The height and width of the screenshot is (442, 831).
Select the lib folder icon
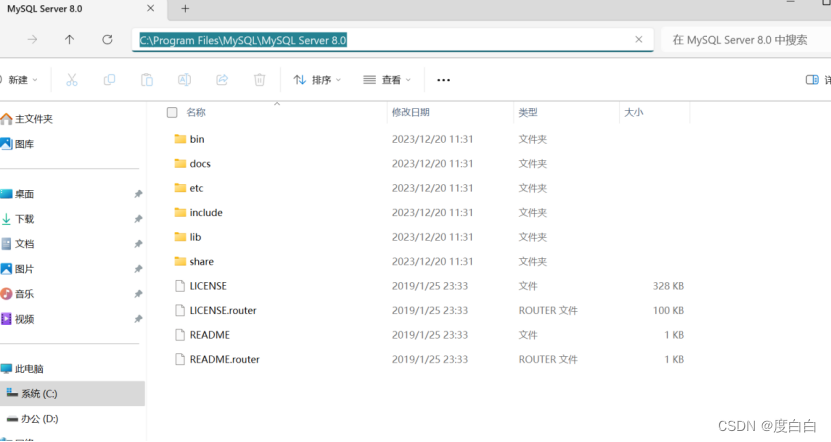point(180,237)
